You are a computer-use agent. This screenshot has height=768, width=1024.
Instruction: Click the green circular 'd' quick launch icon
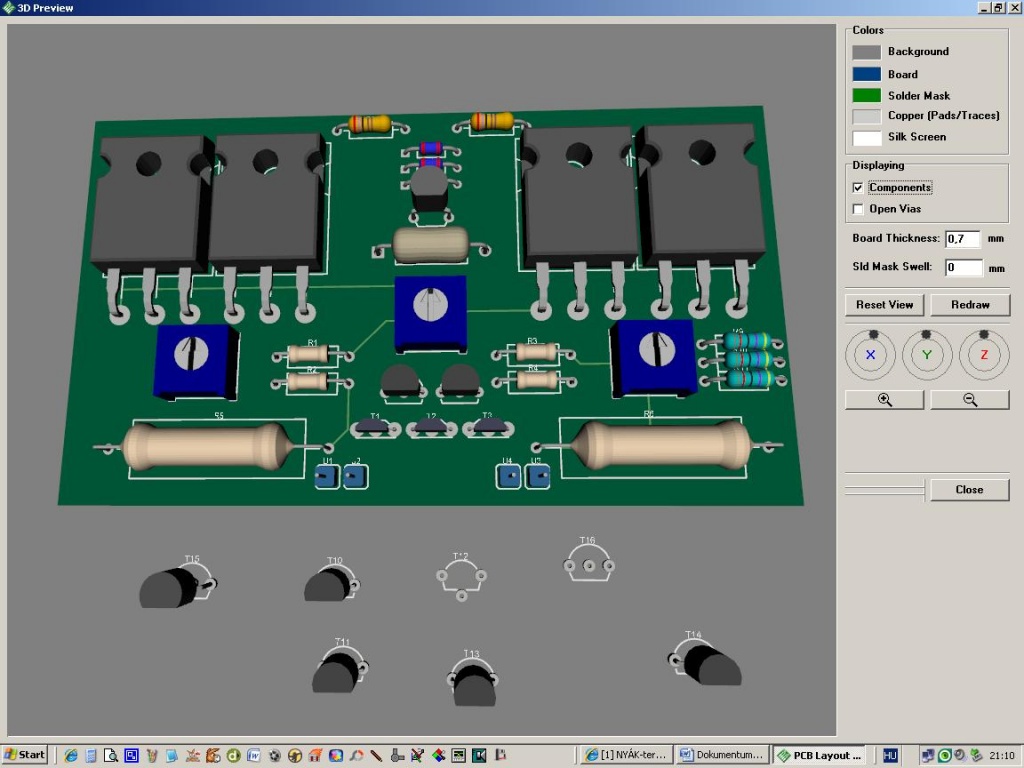234,756
